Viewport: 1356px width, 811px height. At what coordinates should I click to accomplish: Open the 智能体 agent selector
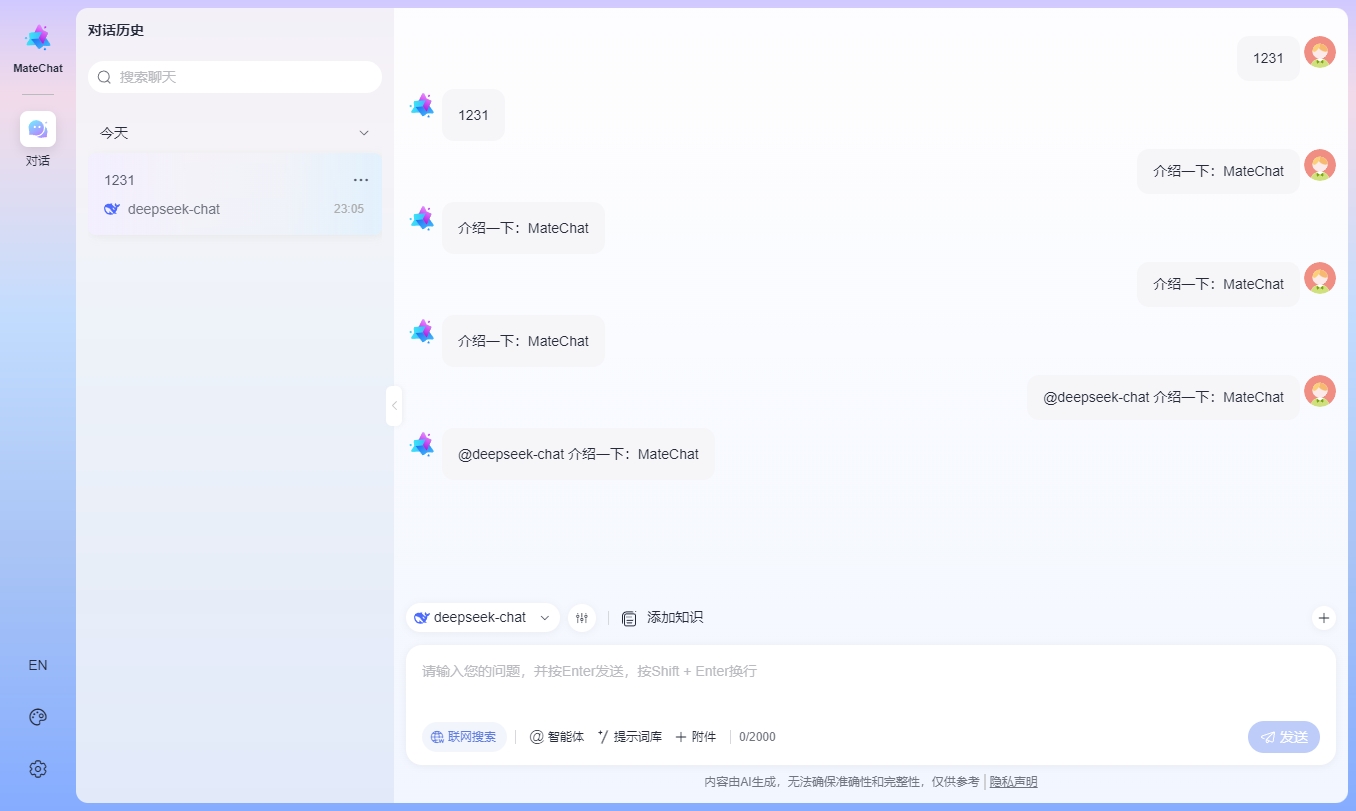[557, 737]
